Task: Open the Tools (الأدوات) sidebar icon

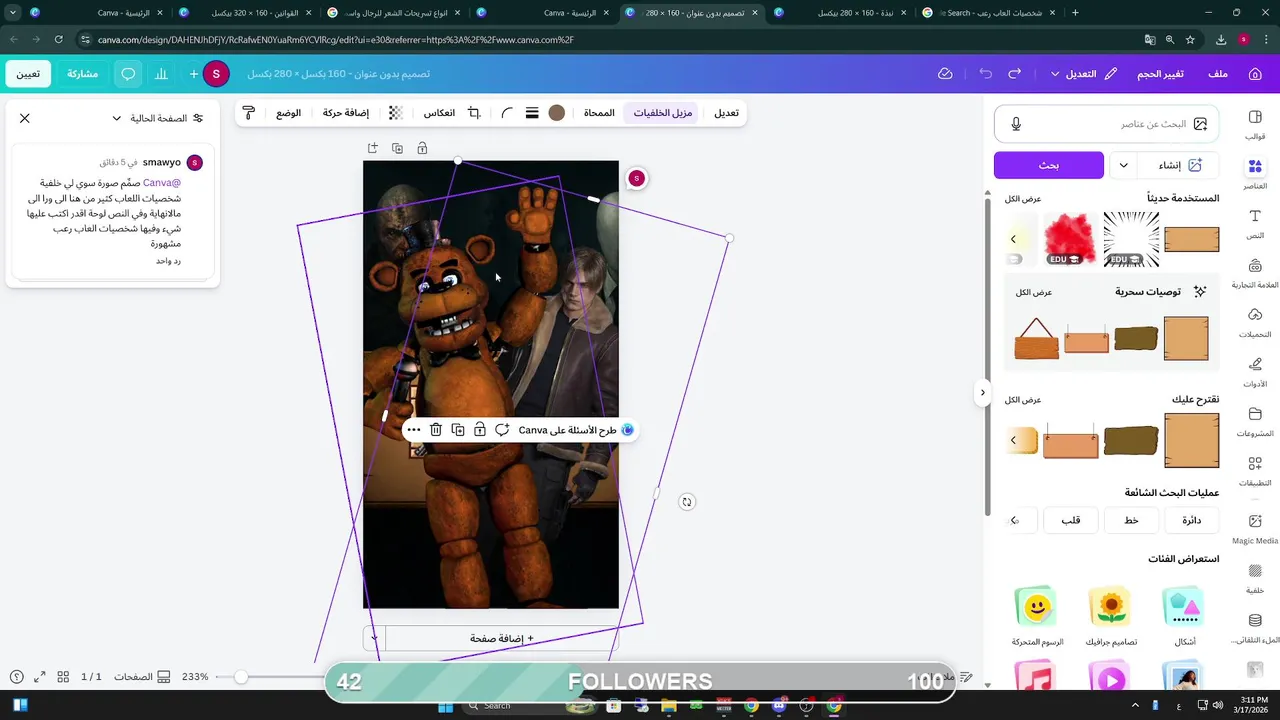Action: (1255, 372)
